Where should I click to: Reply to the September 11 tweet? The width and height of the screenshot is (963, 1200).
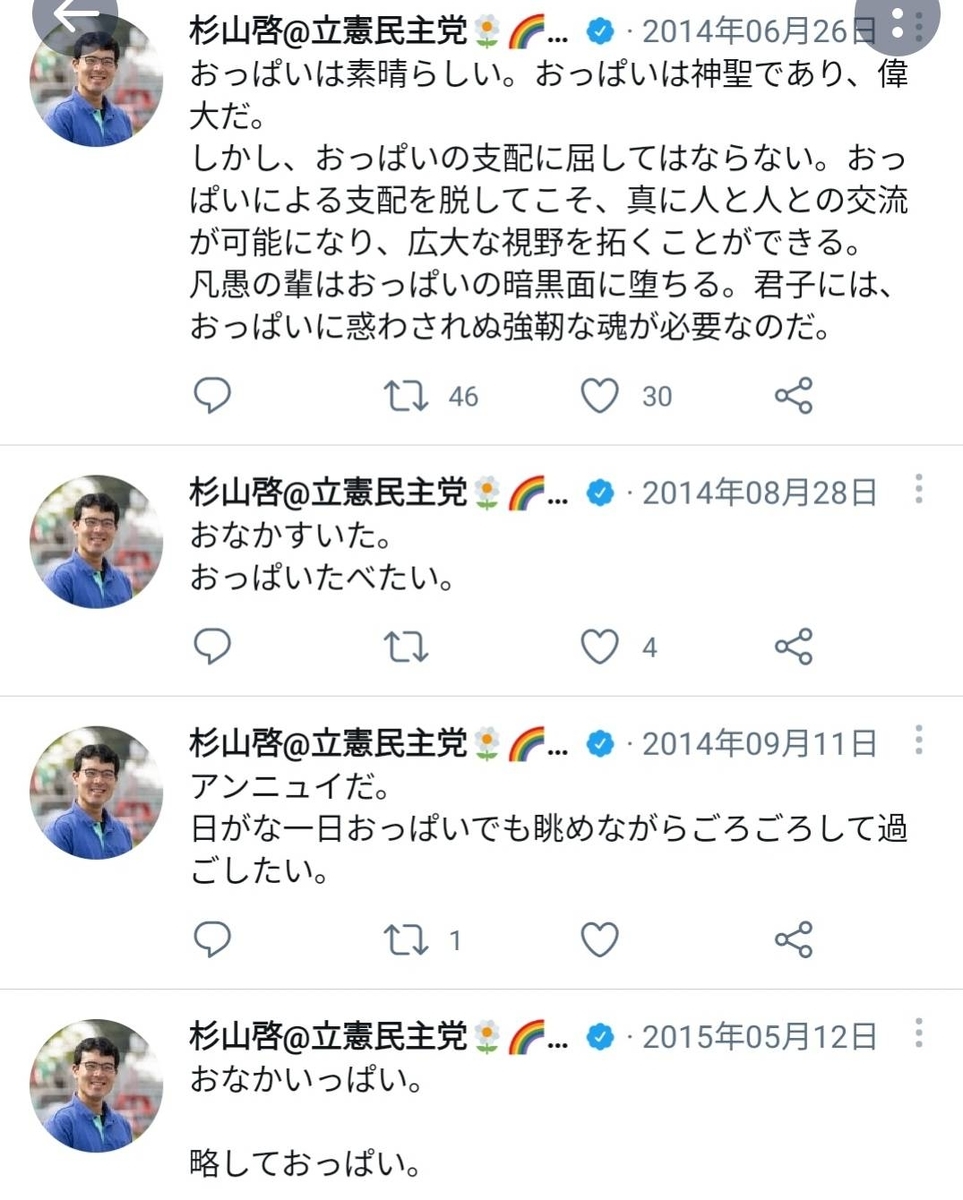pos(211,938)
